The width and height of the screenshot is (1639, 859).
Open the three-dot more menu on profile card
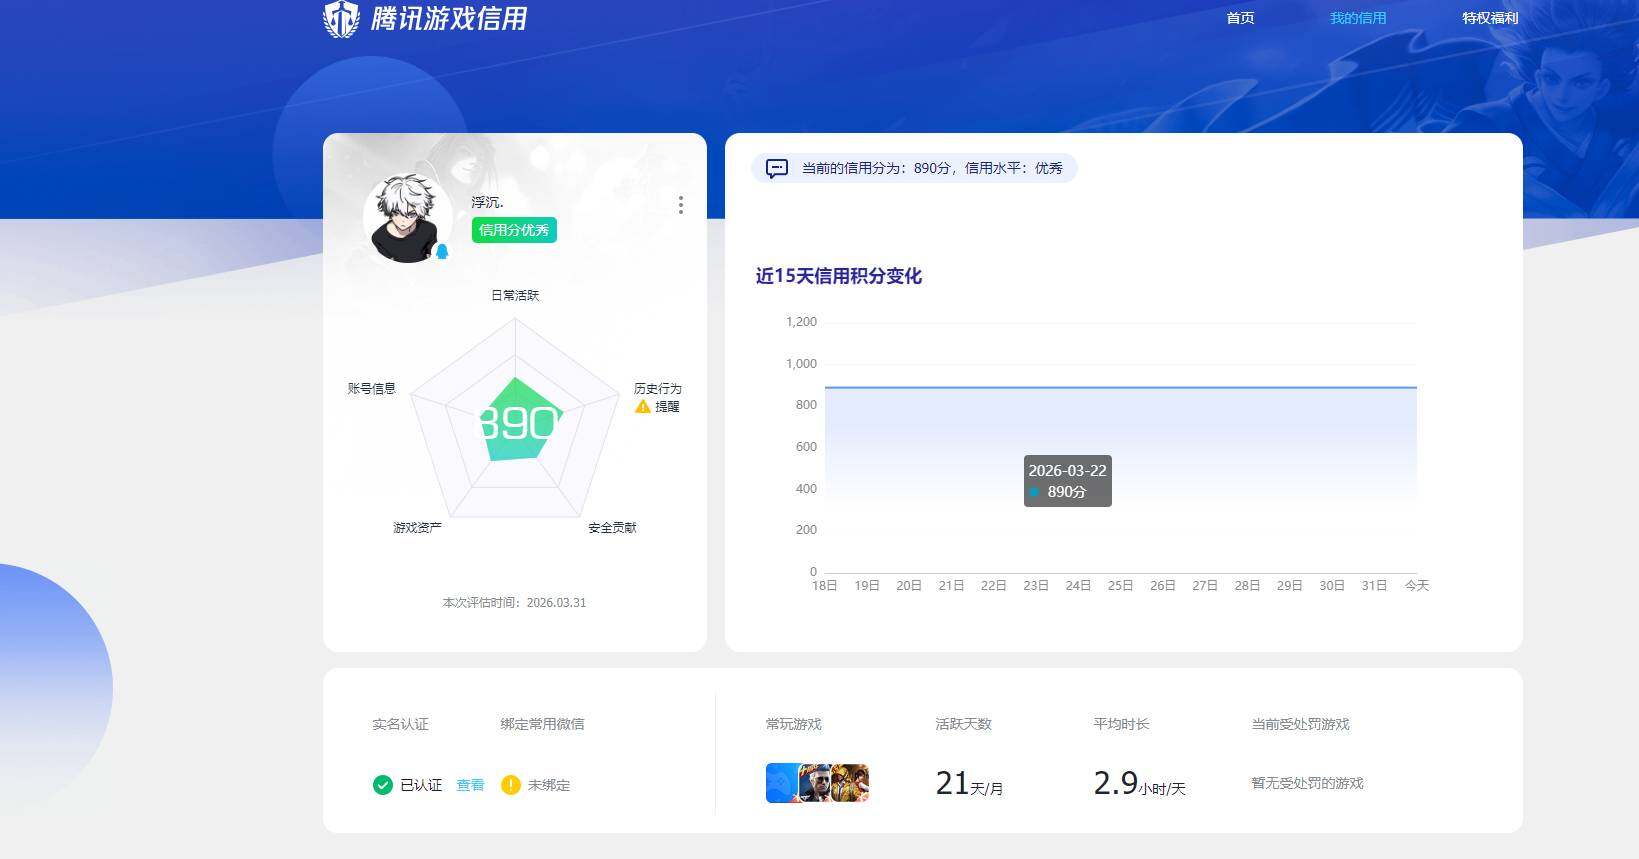(x=681, y=205)
